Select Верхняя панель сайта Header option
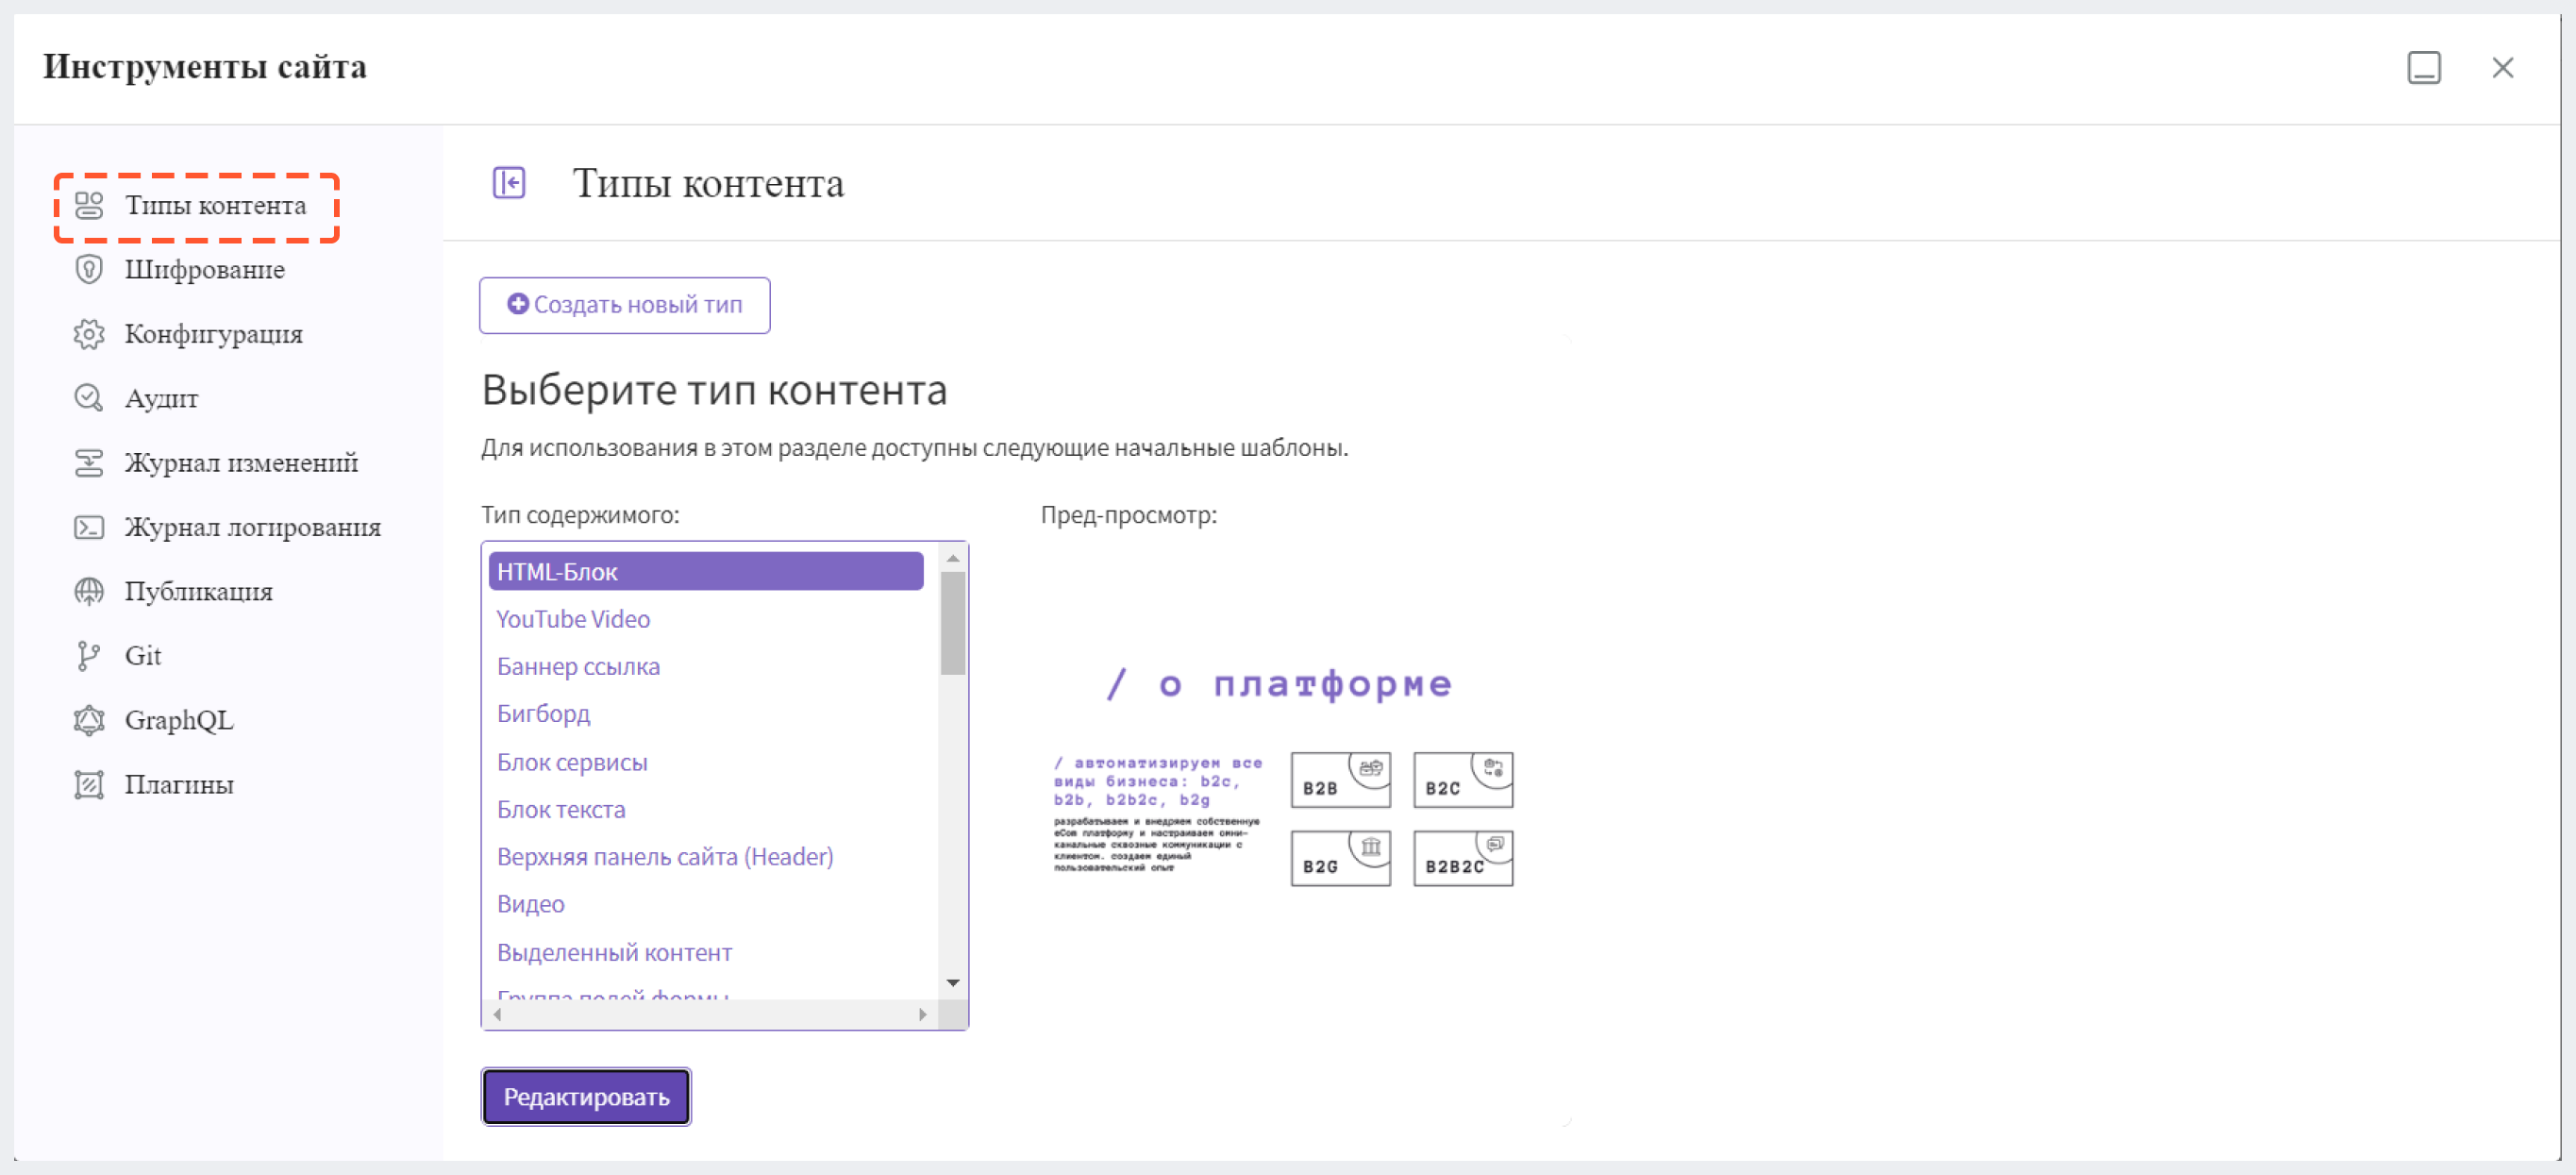The image size is (2576, 1175). pos(663,856)
